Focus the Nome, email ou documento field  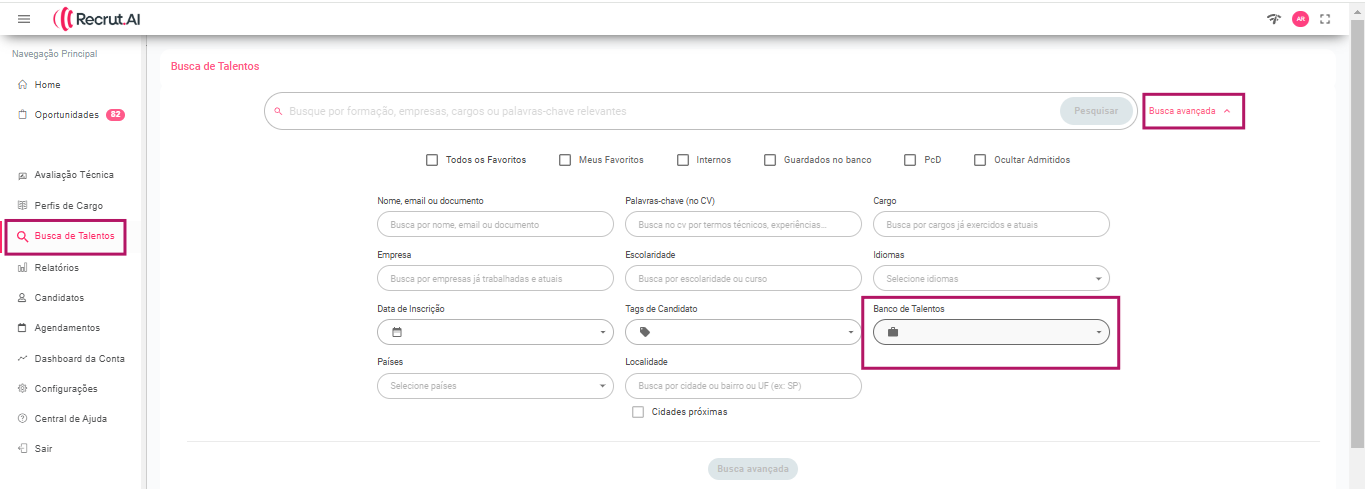[495, 225]
